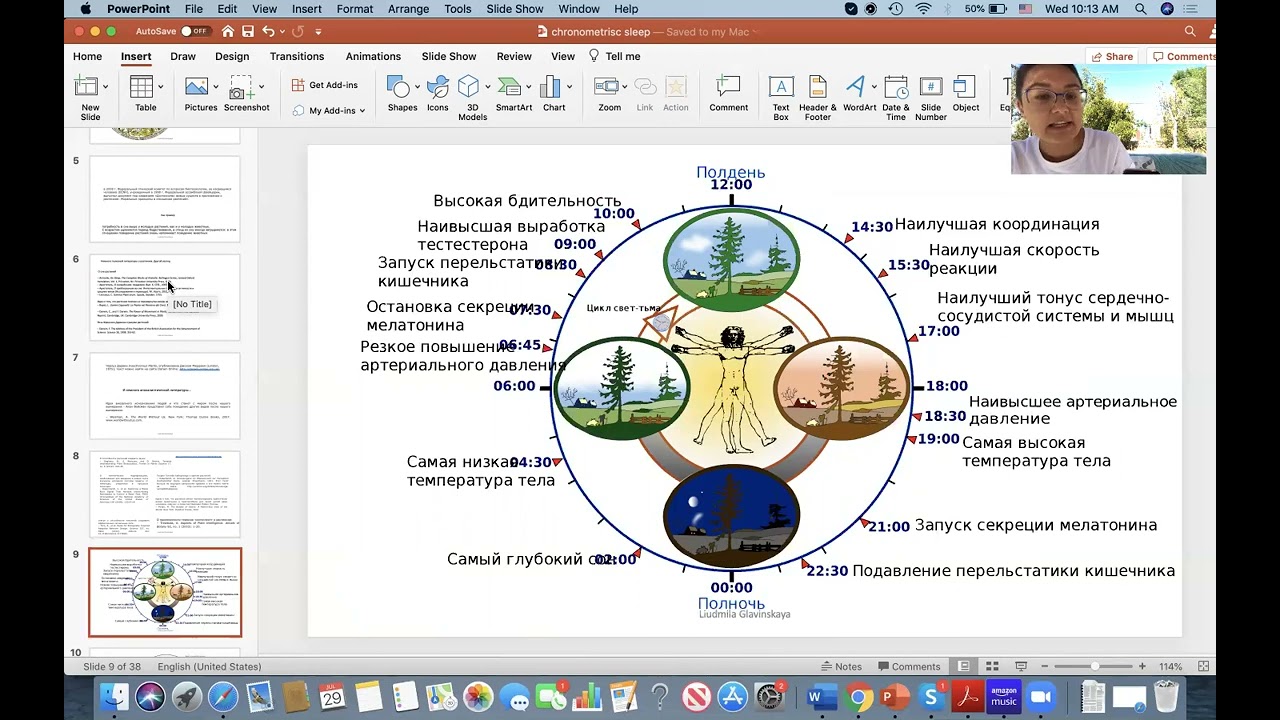Open the Screenshot dropdown arrow
The width and height of the screenshot is (1280, 720).
pos(261,88)
